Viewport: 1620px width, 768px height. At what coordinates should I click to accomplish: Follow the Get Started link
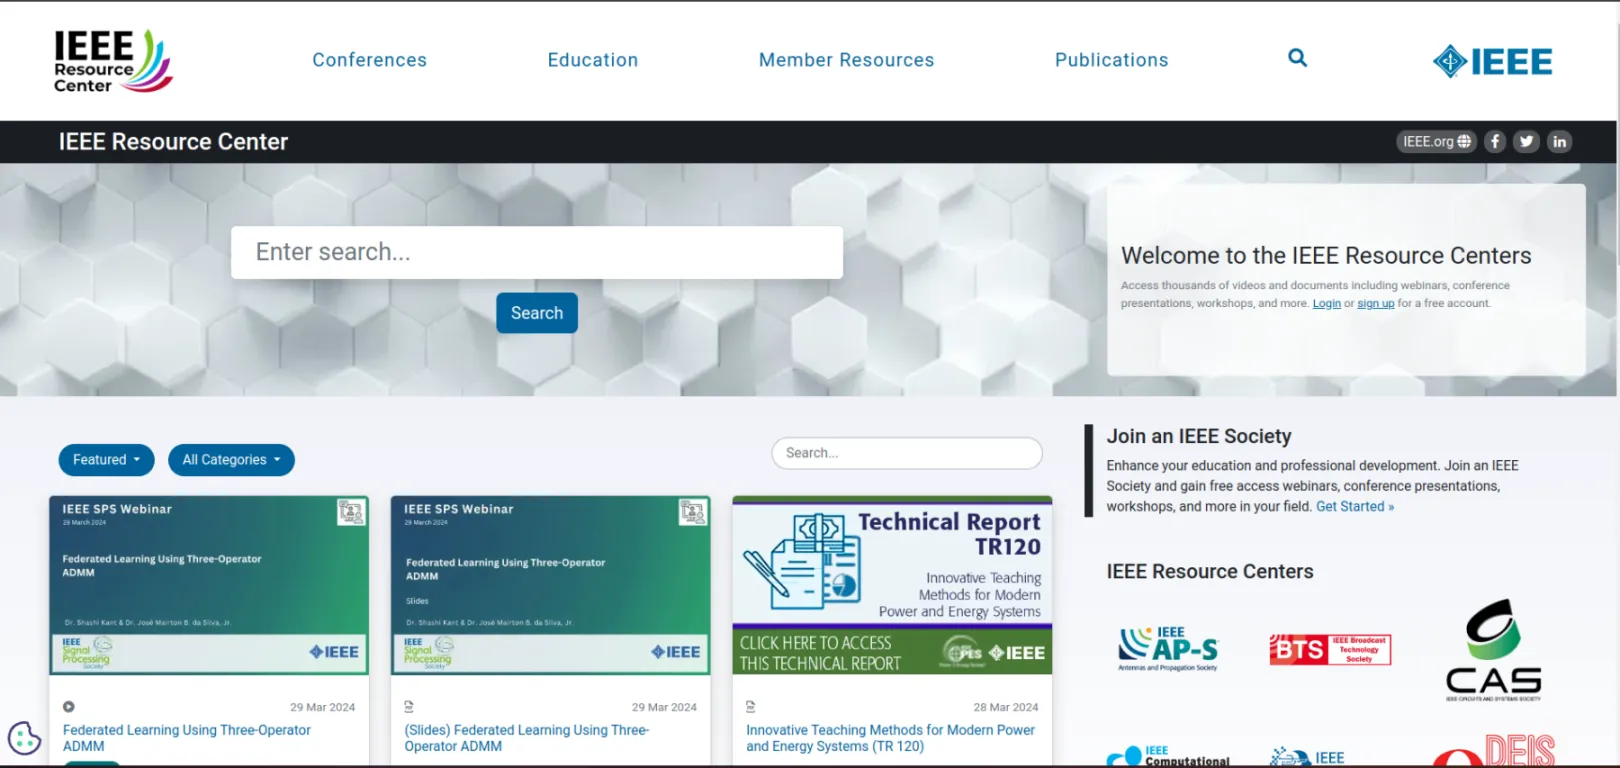coord(1354,507)
